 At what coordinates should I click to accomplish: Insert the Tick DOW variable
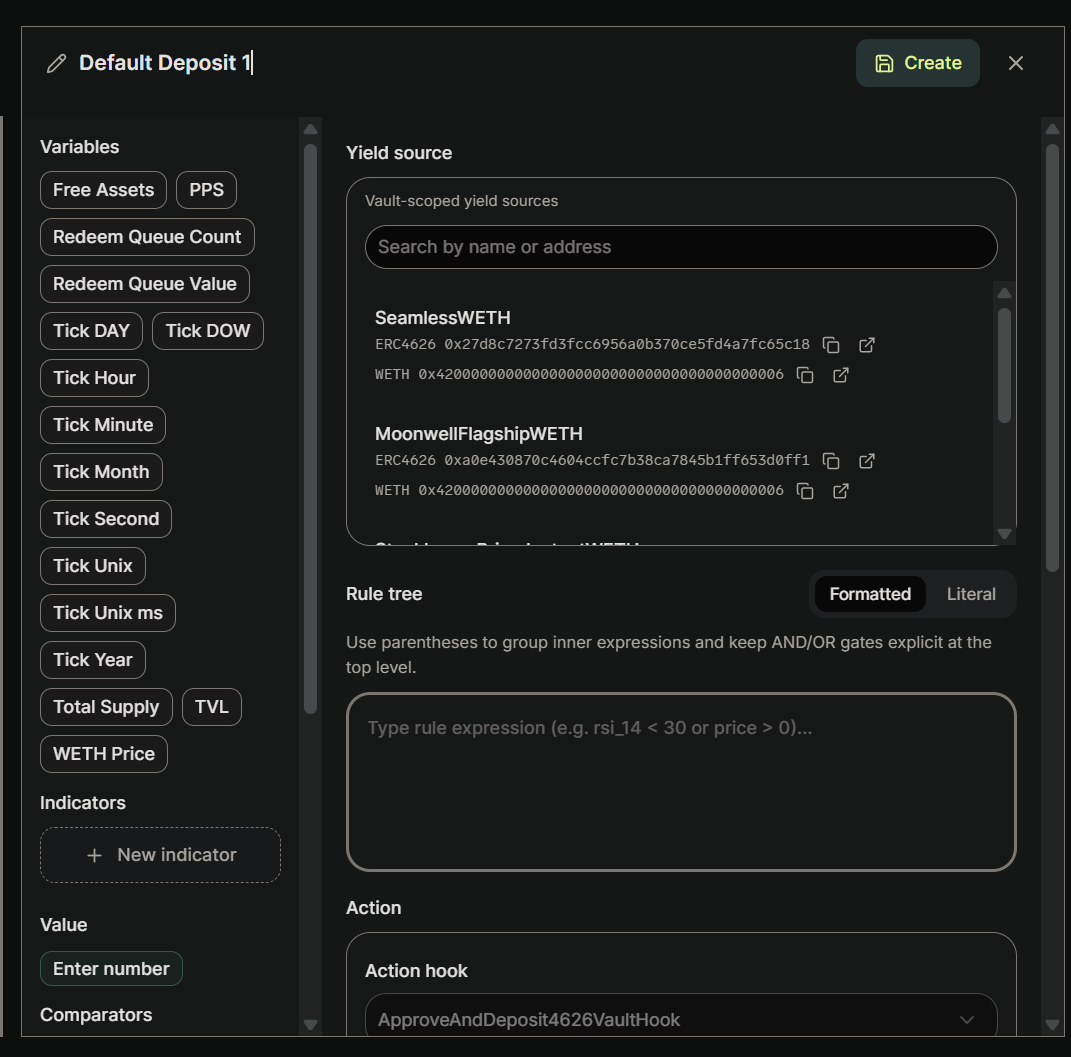208,331
